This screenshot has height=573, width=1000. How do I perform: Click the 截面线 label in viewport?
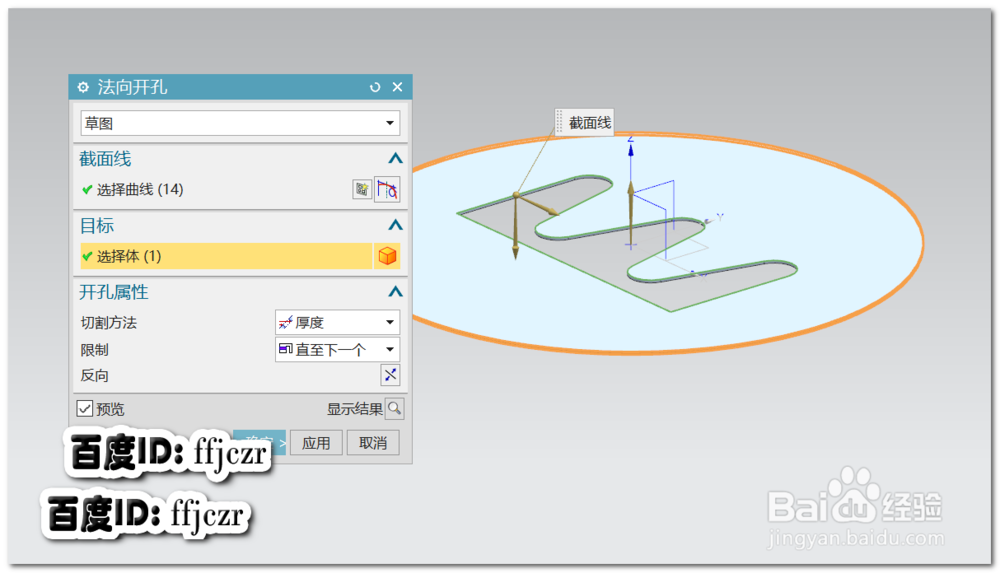tap(589, 123)
